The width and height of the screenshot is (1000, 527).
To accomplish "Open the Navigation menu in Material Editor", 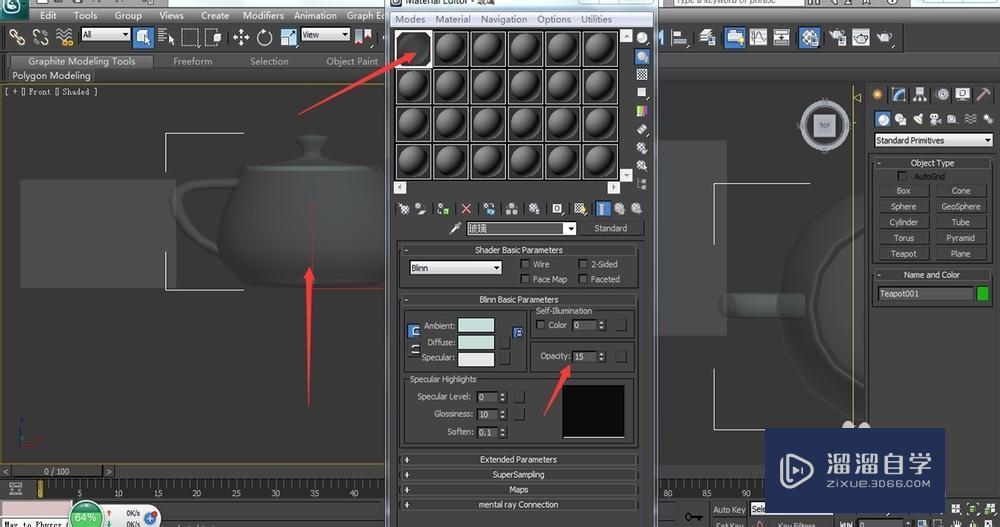I will (x=503, y=20).
